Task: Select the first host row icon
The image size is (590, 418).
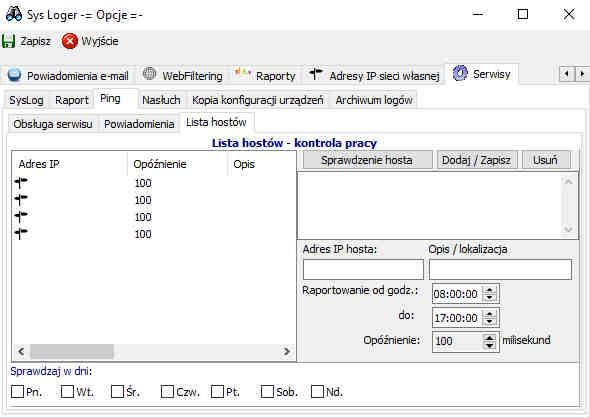Action: (x=21, y=183)
